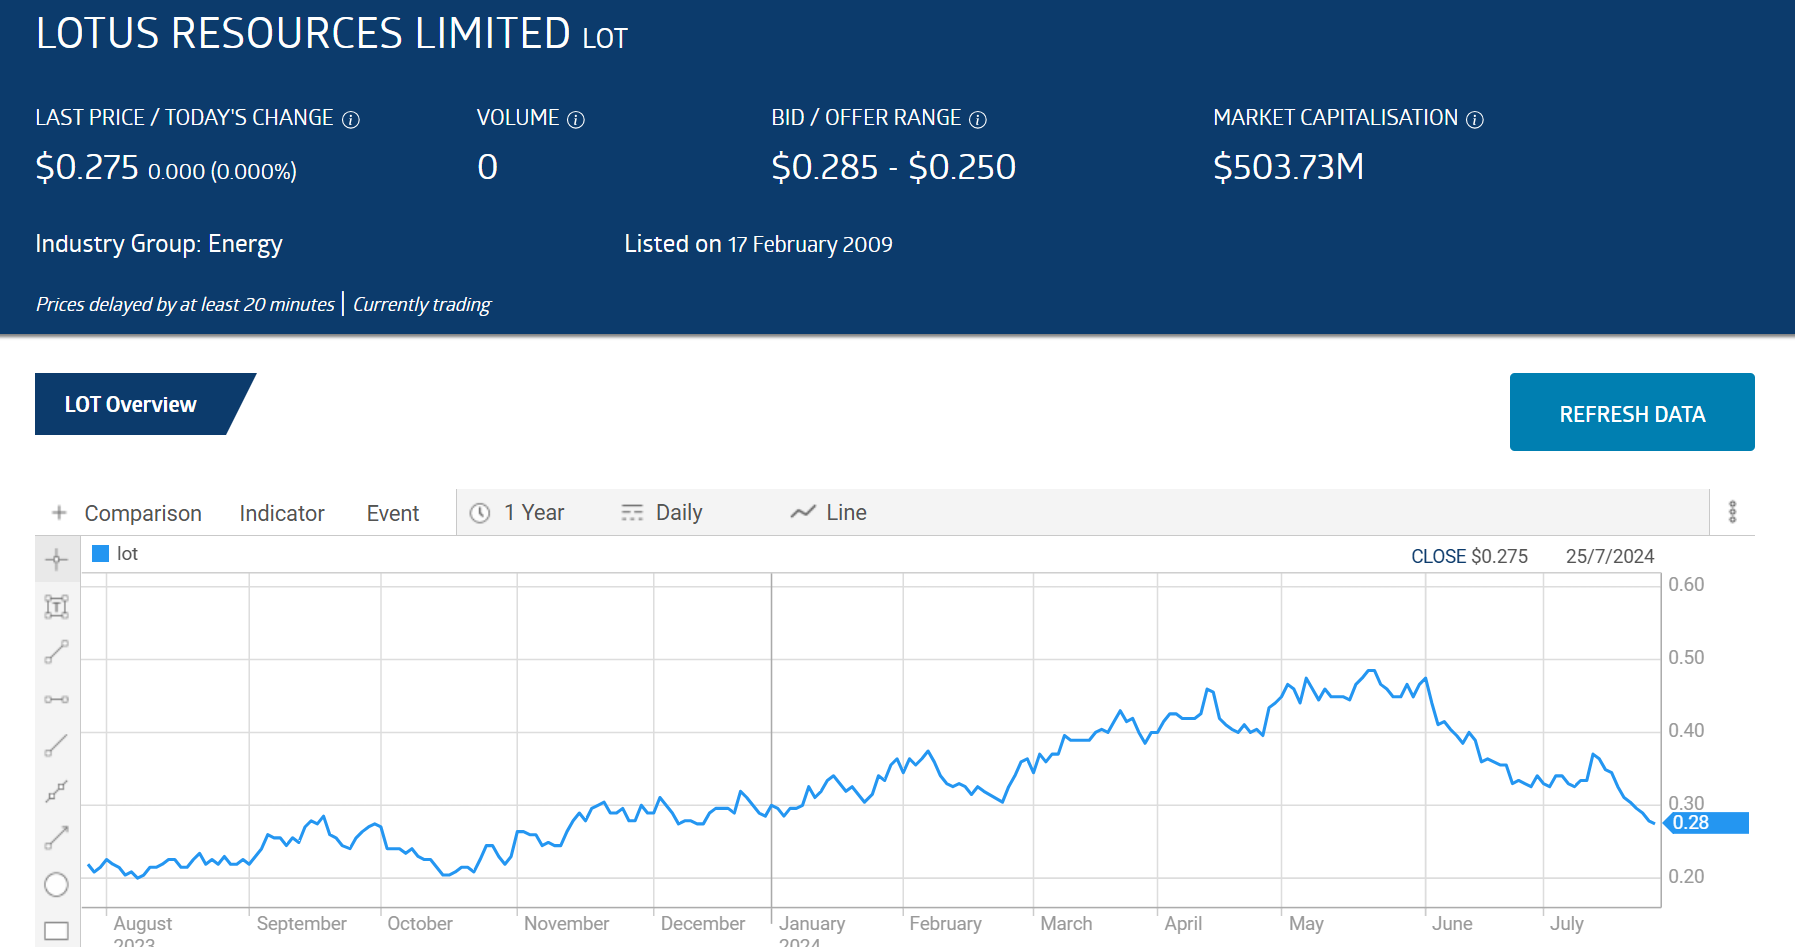This screenshot has width=1795, height=947.
Task: Open the Indicator menu
Action: coord(282,513)
